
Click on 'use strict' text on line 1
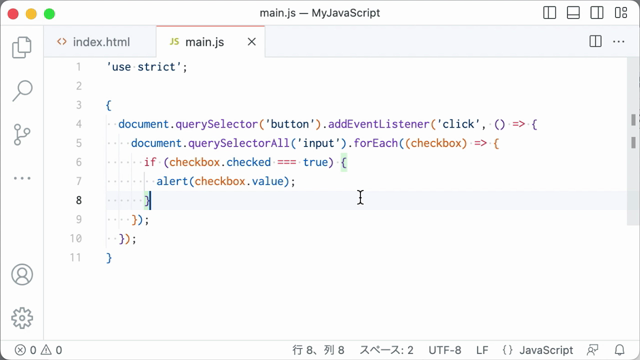pyautogui.click(x=144, y=67)
